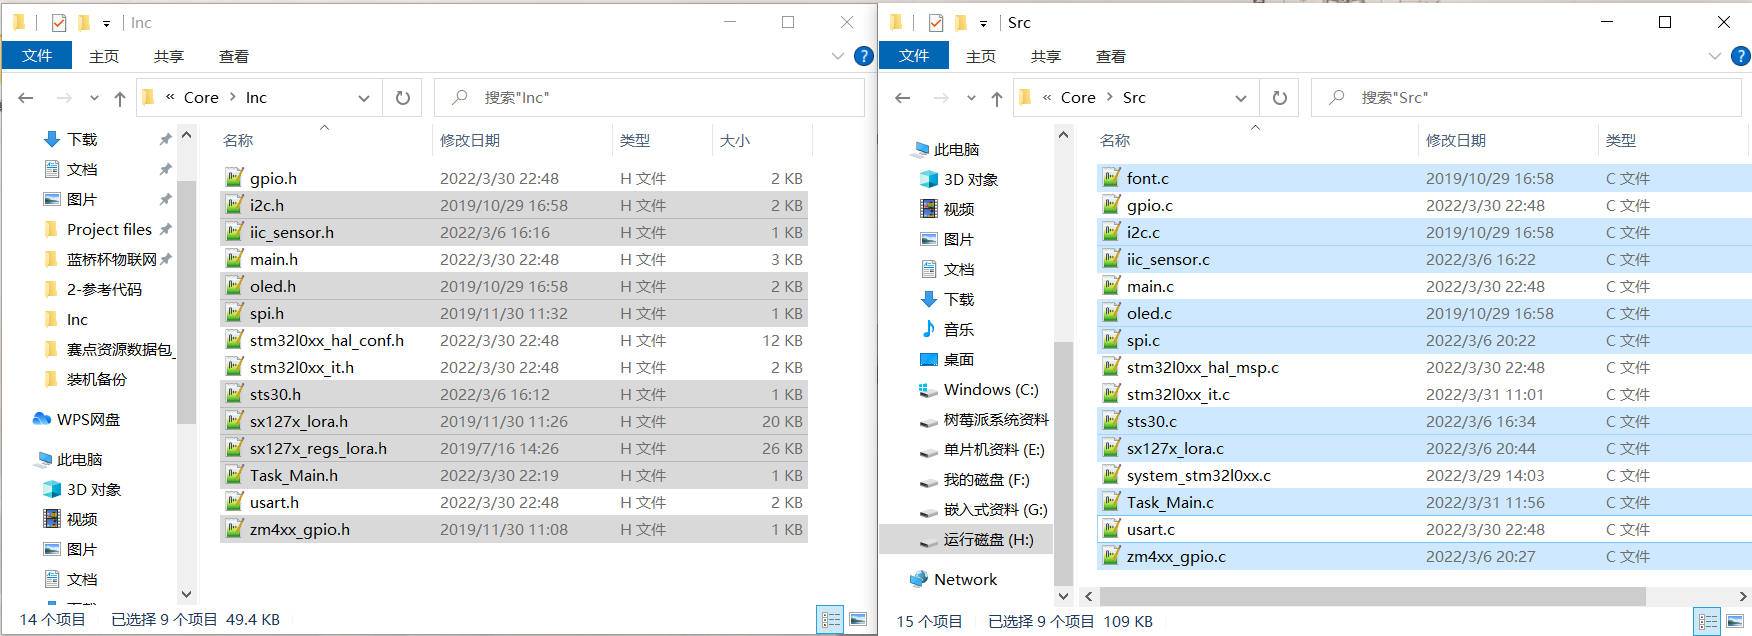Click the up-directory arrow in Inc window
Screen dimensions: 1752x636
click(x=120, y=98)
